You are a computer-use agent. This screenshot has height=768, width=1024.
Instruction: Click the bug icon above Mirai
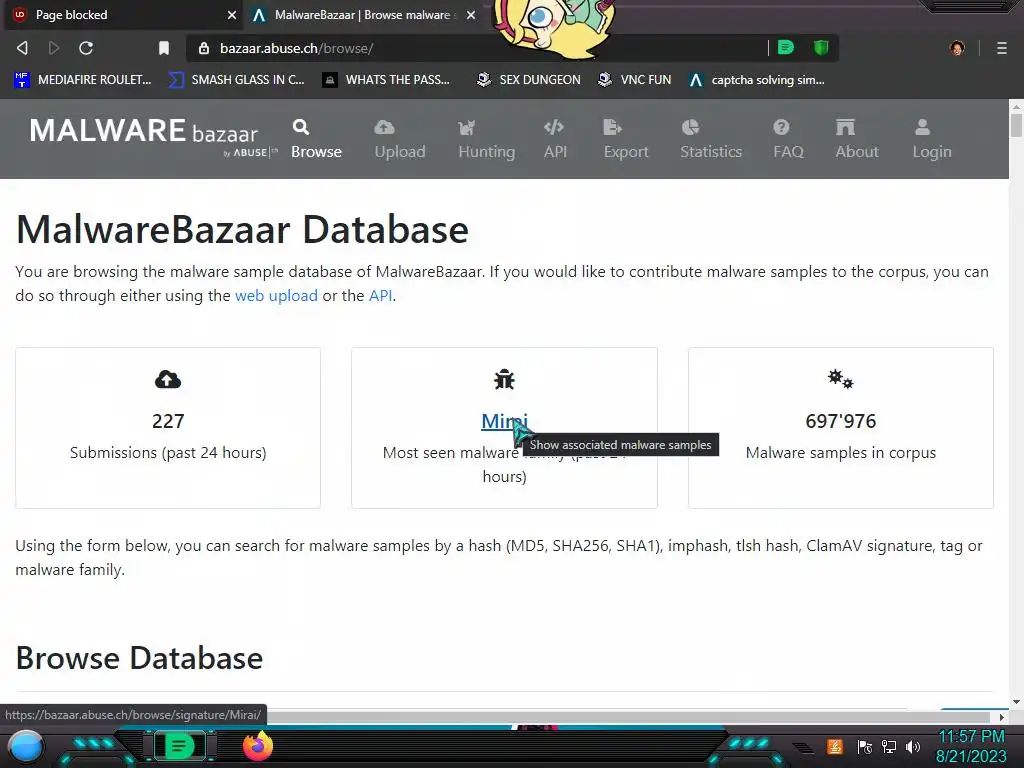pos(504,379)
